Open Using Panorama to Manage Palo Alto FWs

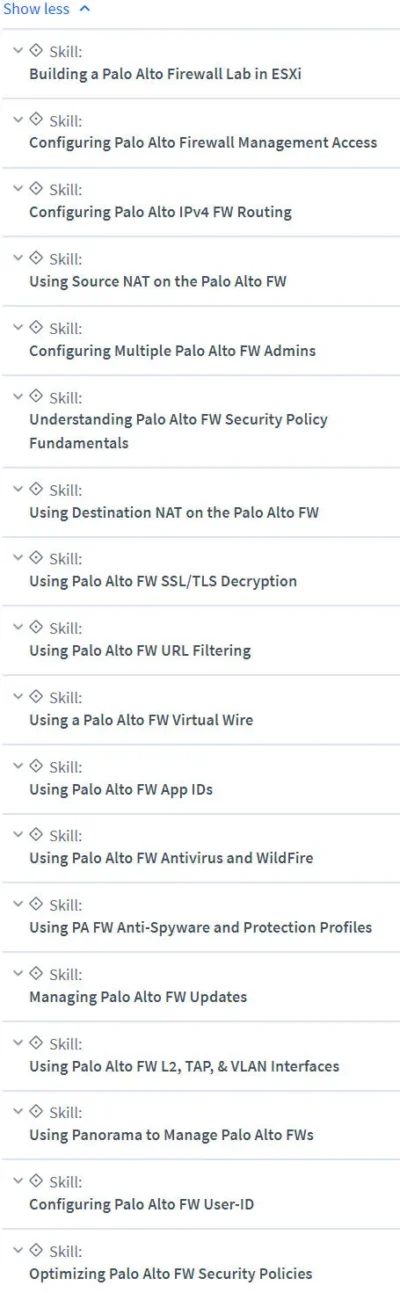(171, 1135)
